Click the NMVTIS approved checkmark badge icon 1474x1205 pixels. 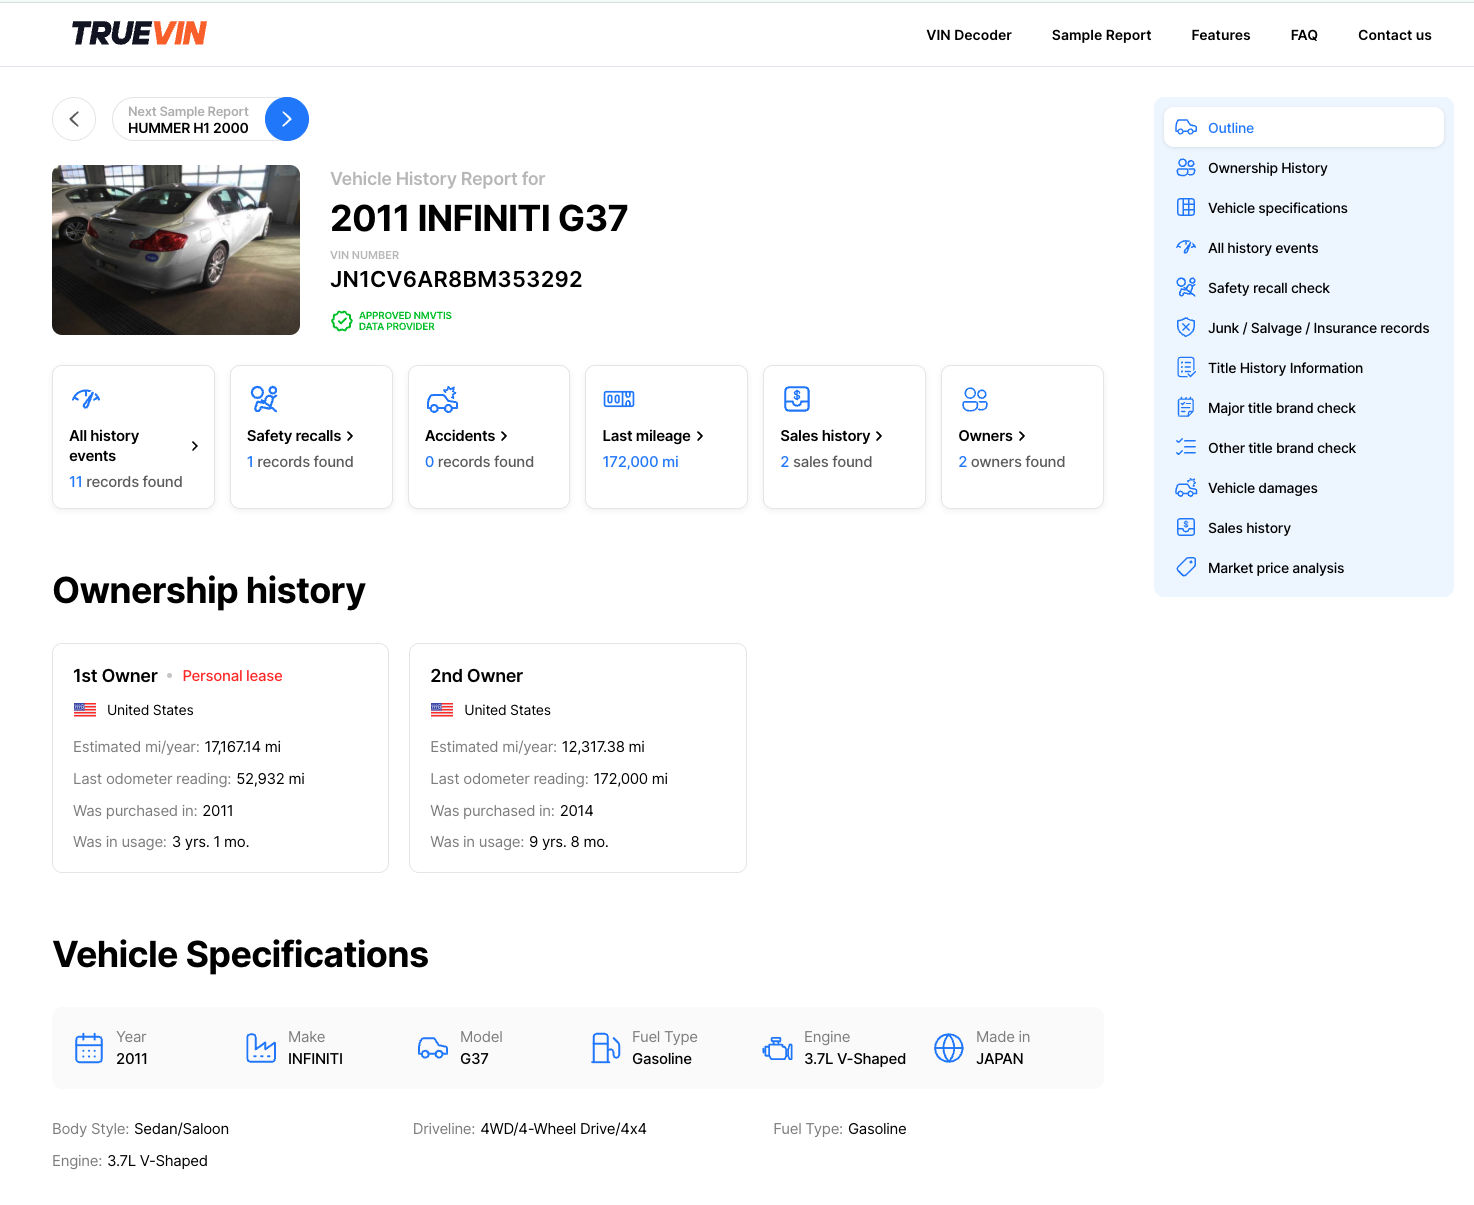click(x=342, y=321)
